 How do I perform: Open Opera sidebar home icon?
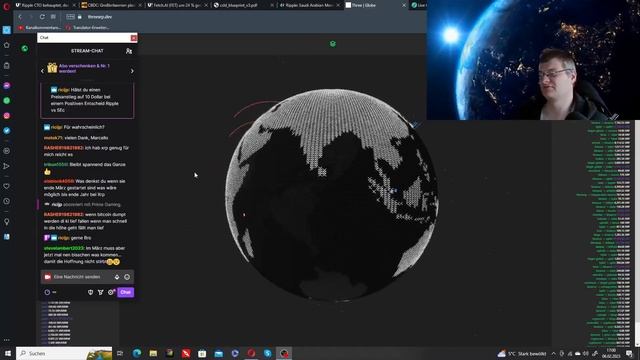click(x=7, y=45)
